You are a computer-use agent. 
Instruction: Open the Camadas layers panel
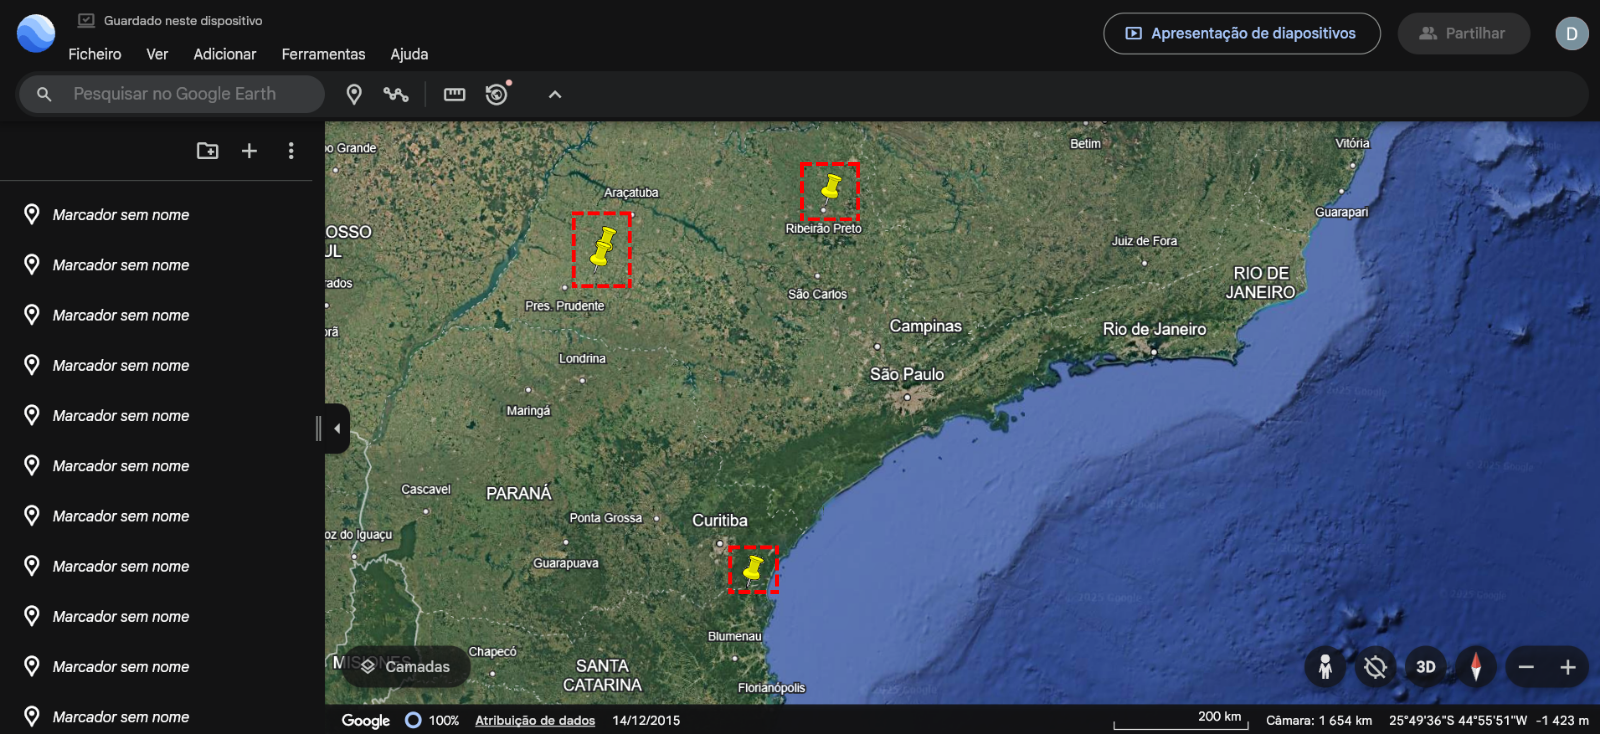click(406, 667)
